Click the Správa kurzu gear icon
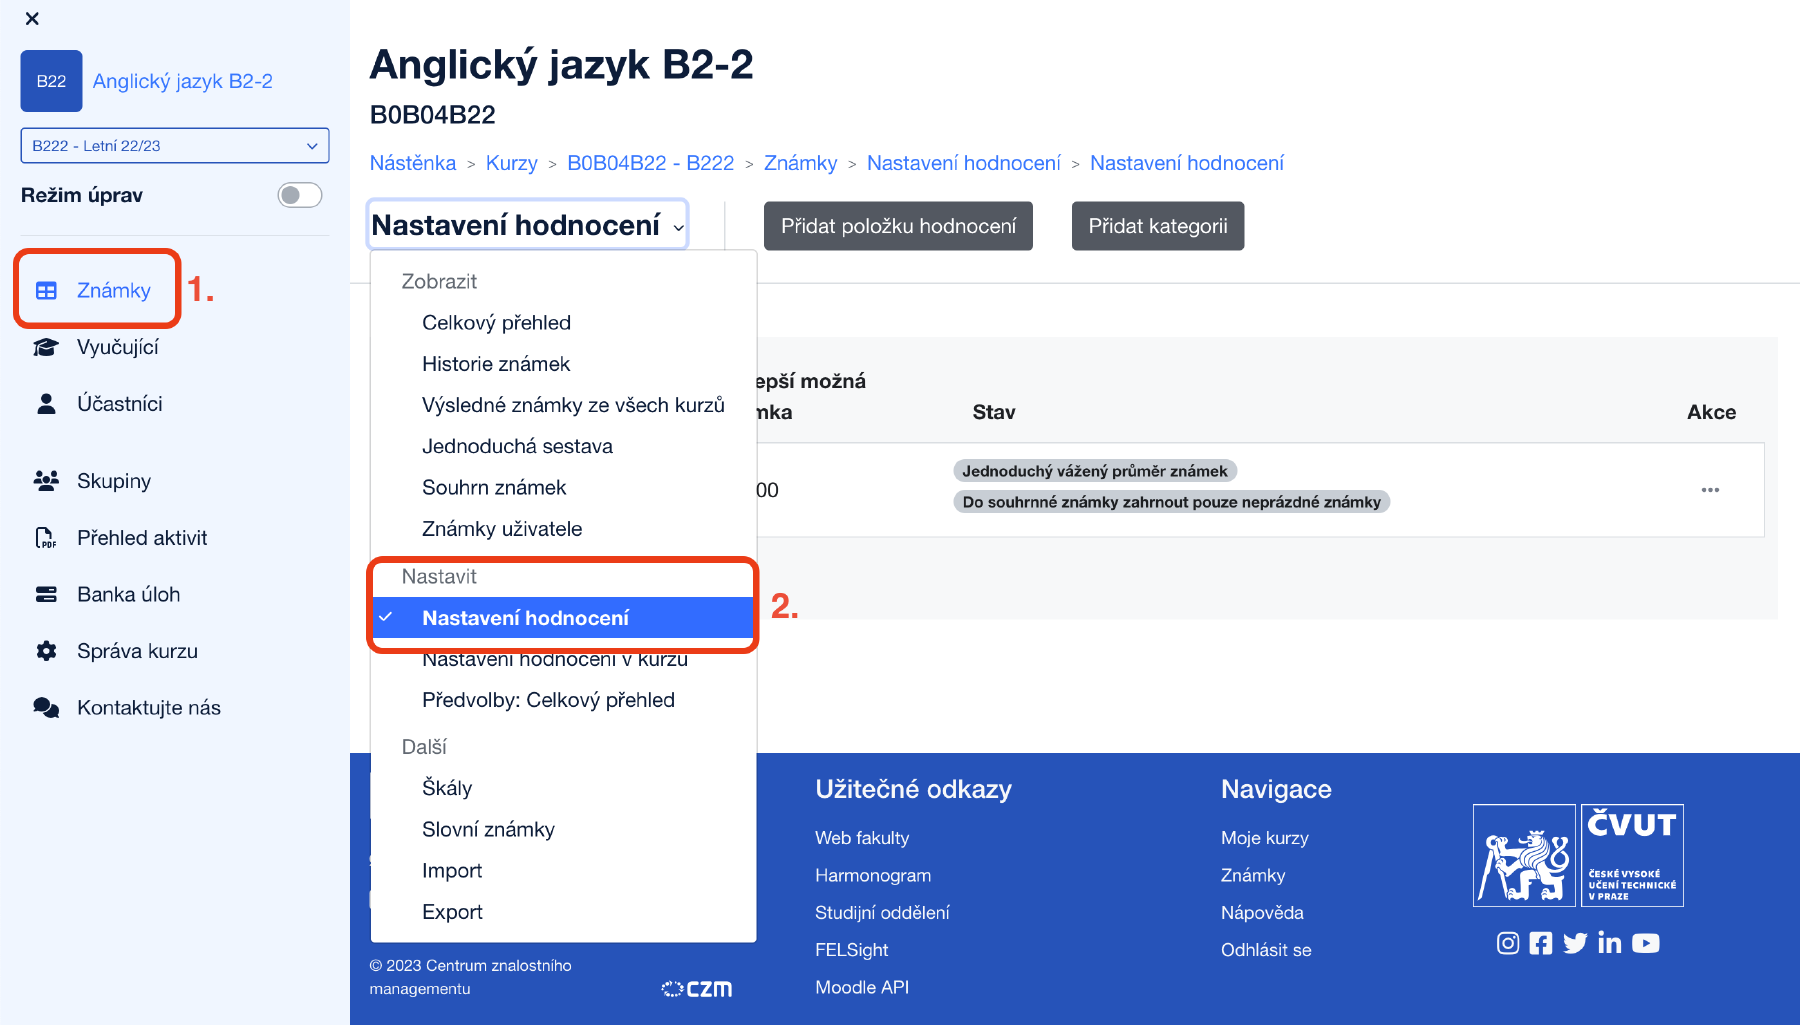This screenshot has height=1025, width=1800. tap(47, 650)
